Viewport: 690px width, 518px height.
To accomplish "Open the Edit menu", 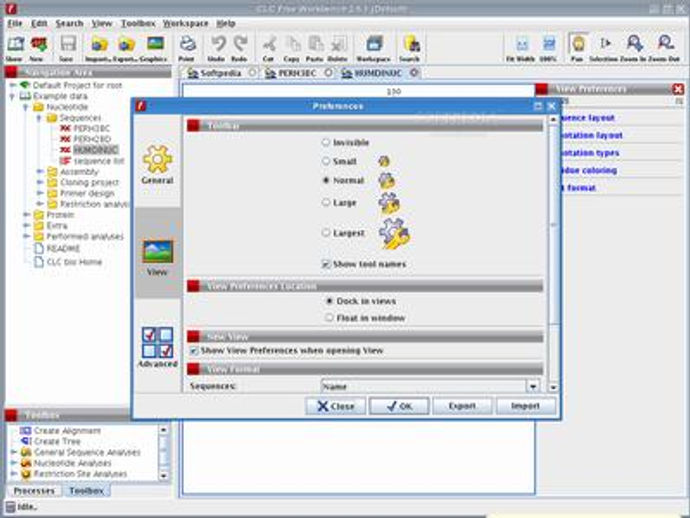I will pos(39,23).
